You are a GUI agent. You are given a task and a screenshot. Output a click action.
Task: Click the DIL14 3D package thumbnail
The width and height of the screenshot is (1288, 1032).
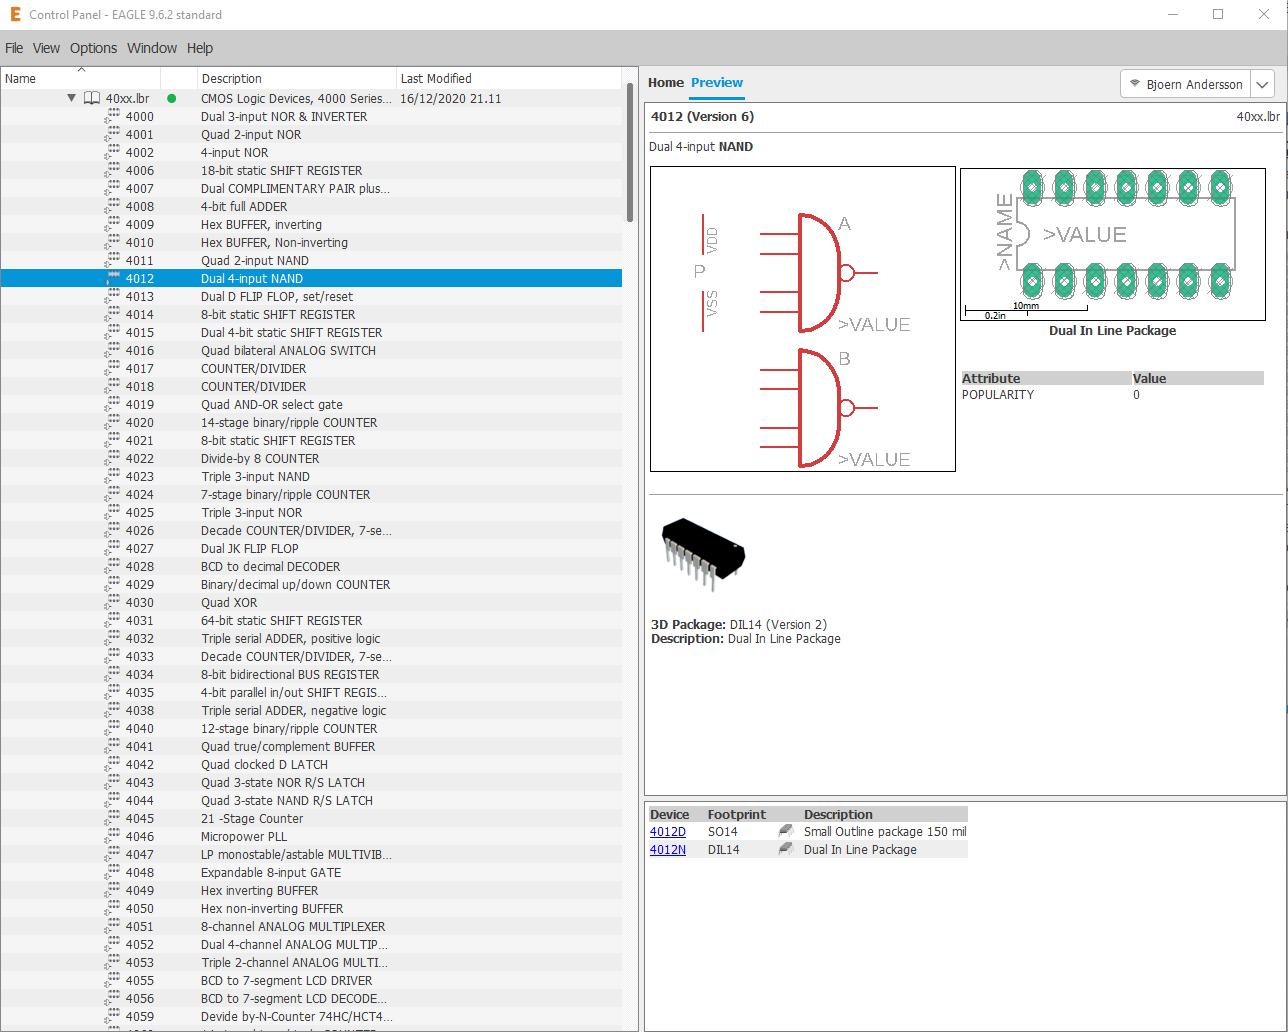point(702,551)
